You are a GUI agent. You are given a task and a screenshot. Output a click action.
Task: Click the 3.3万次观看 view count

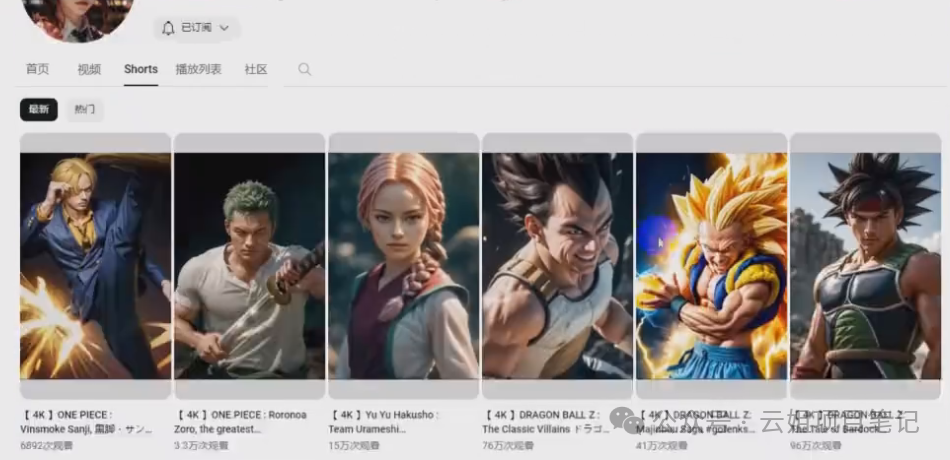[201, 445]
